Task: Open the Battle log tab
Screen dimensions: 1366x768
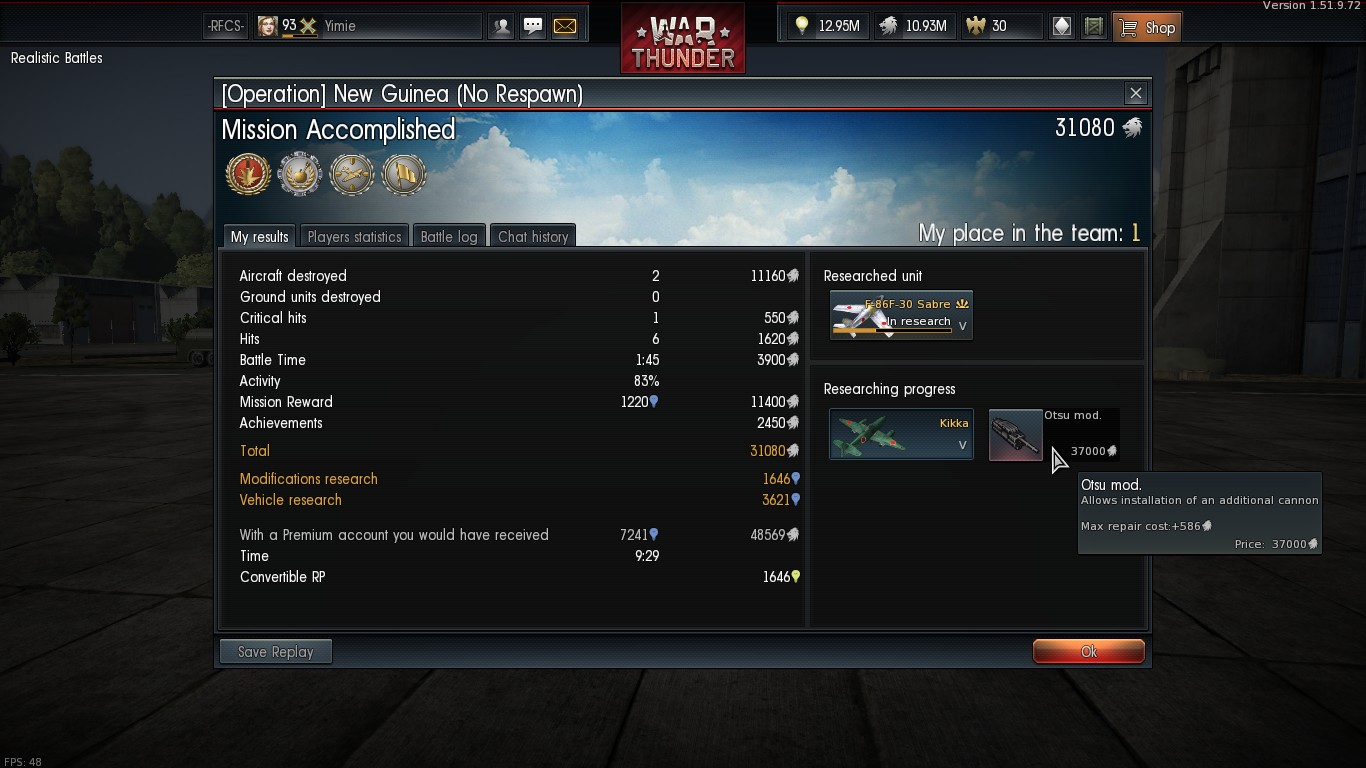Action: tap(449, 236)
